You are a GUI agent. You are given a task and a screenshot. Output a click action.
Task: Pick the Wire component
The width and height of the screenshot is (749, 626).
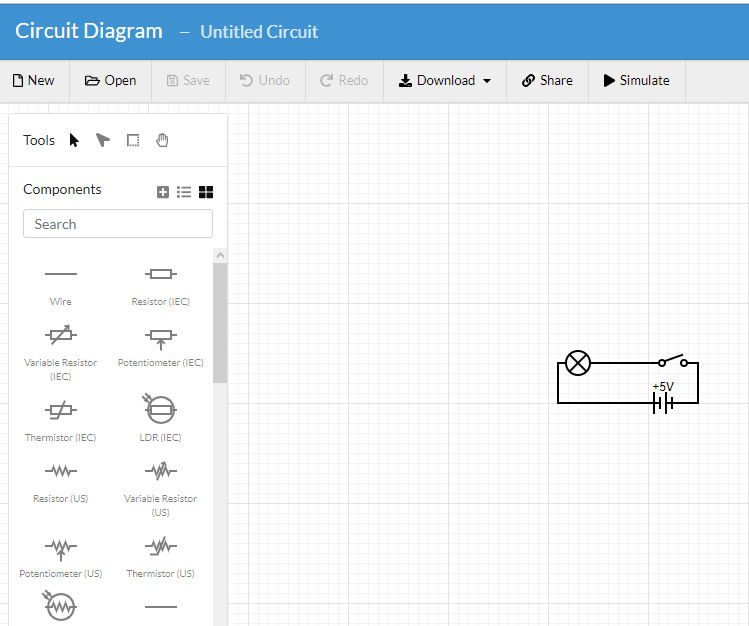pyautogui.click(x=61, y=285)
